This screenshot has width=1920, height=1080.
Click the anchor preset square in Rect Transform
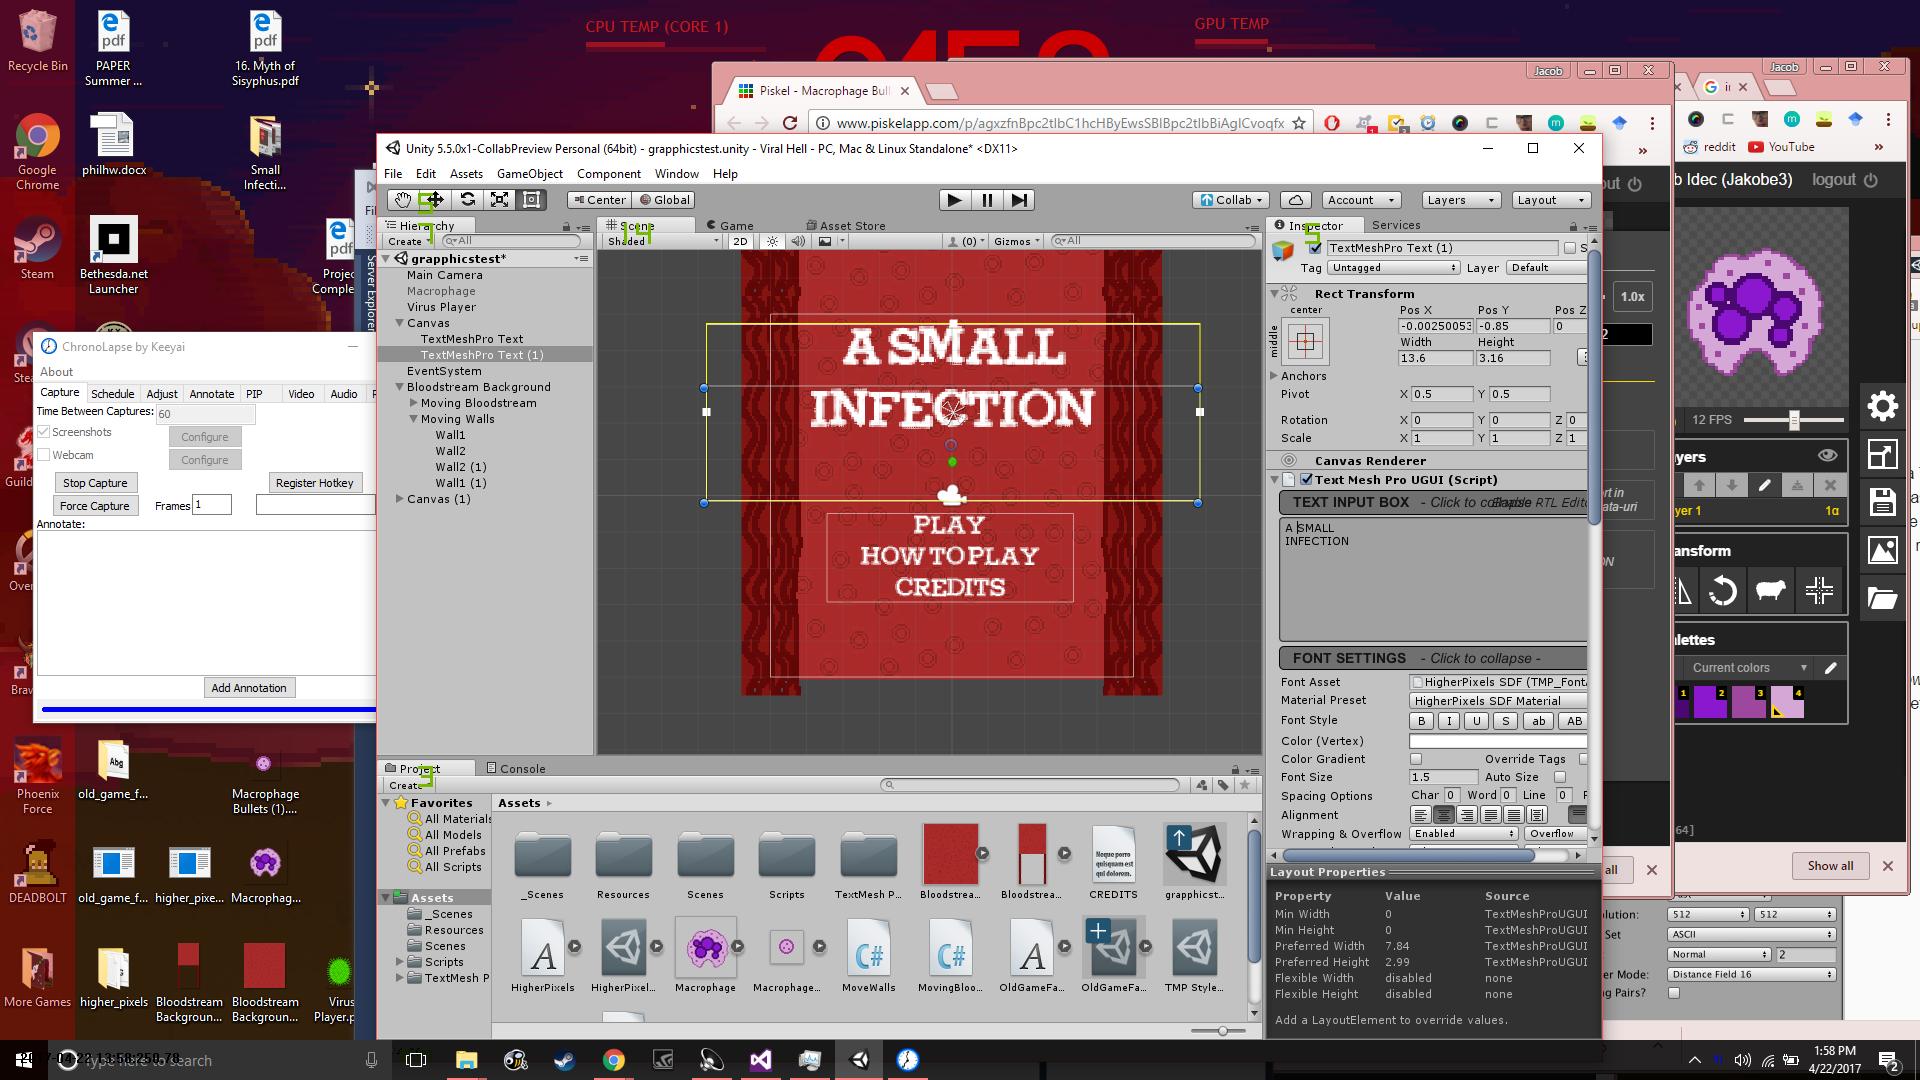click(1305, 342)
